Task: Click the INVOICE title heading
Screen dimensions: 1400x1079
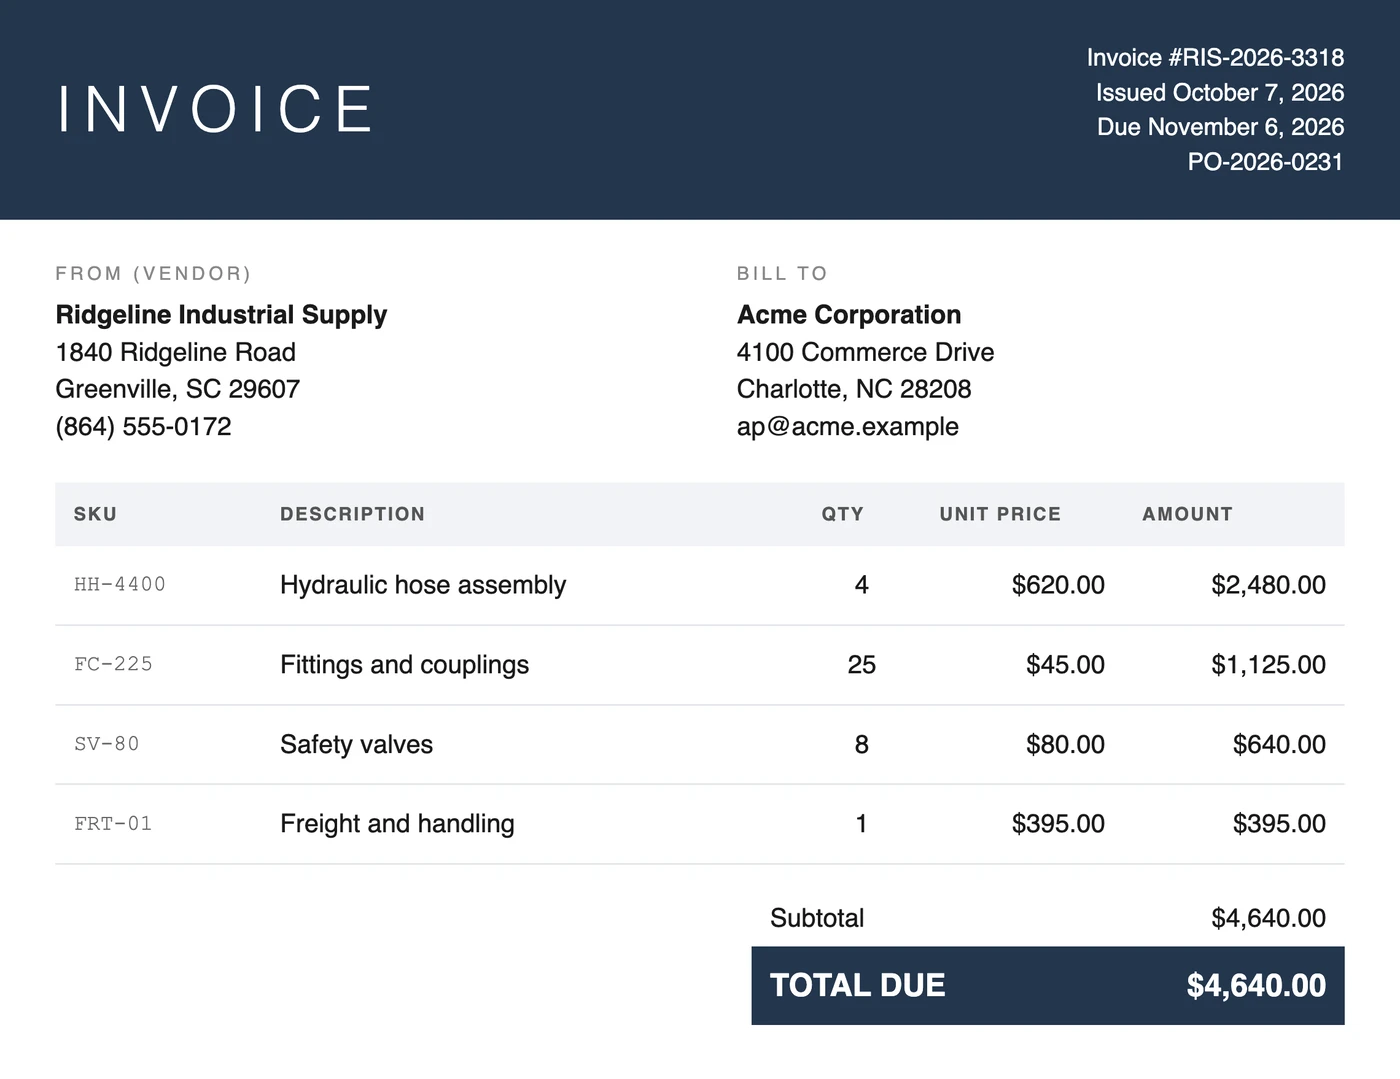Action: click(x=215, y=109)
